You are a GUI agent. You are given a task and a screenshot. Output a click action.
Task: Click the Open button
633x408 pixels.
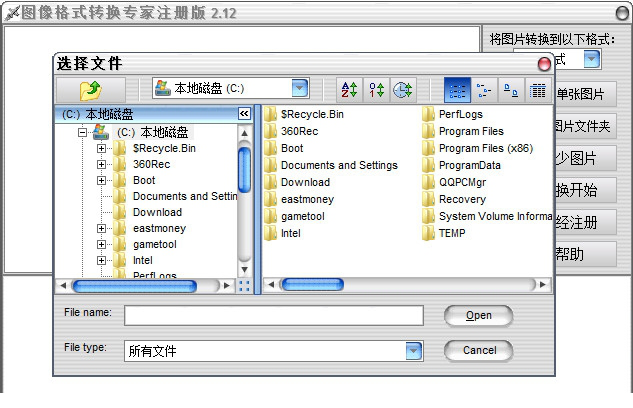coord(479,315)
